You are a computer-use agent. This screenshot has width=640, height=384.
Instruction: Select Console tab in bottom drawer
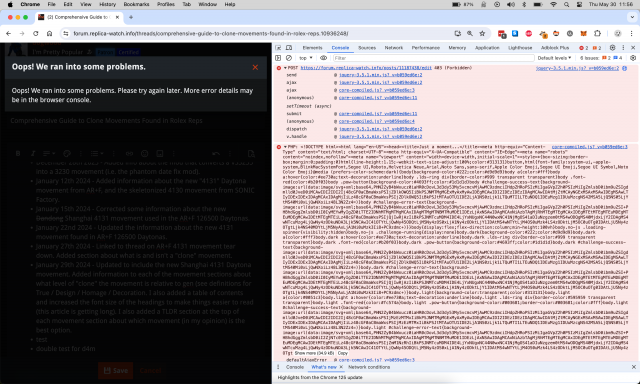(x=295, y=367)
